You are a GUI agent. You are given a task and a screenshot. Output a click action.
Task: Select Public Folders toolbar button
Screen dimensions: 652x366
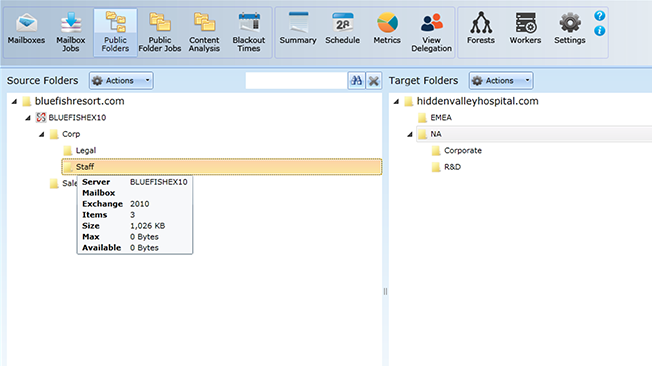pyautogui.click(x=115, y=32)
